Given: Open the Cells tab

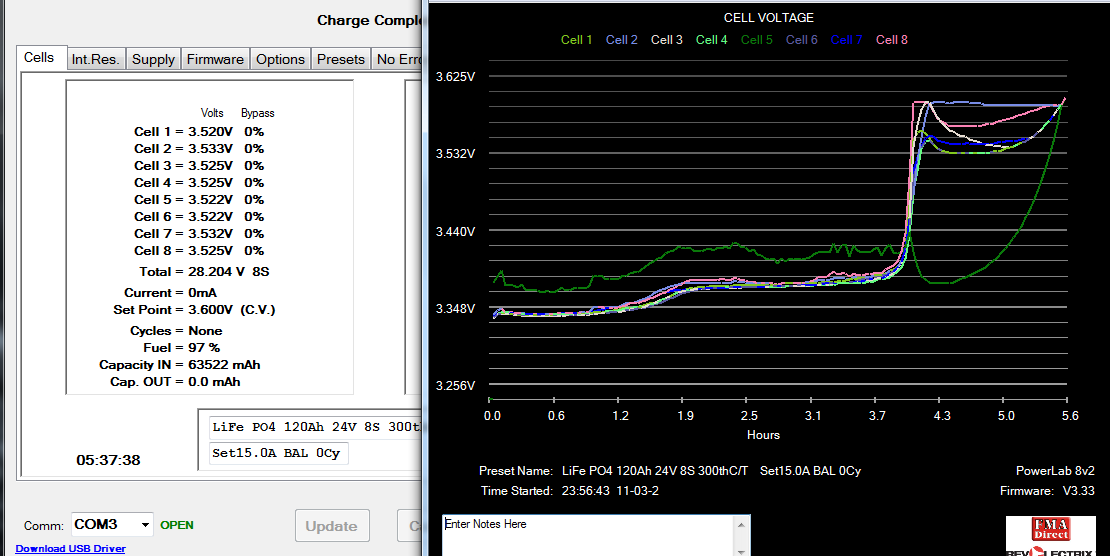Looking at the screenshot, I should tap(40, 58).
